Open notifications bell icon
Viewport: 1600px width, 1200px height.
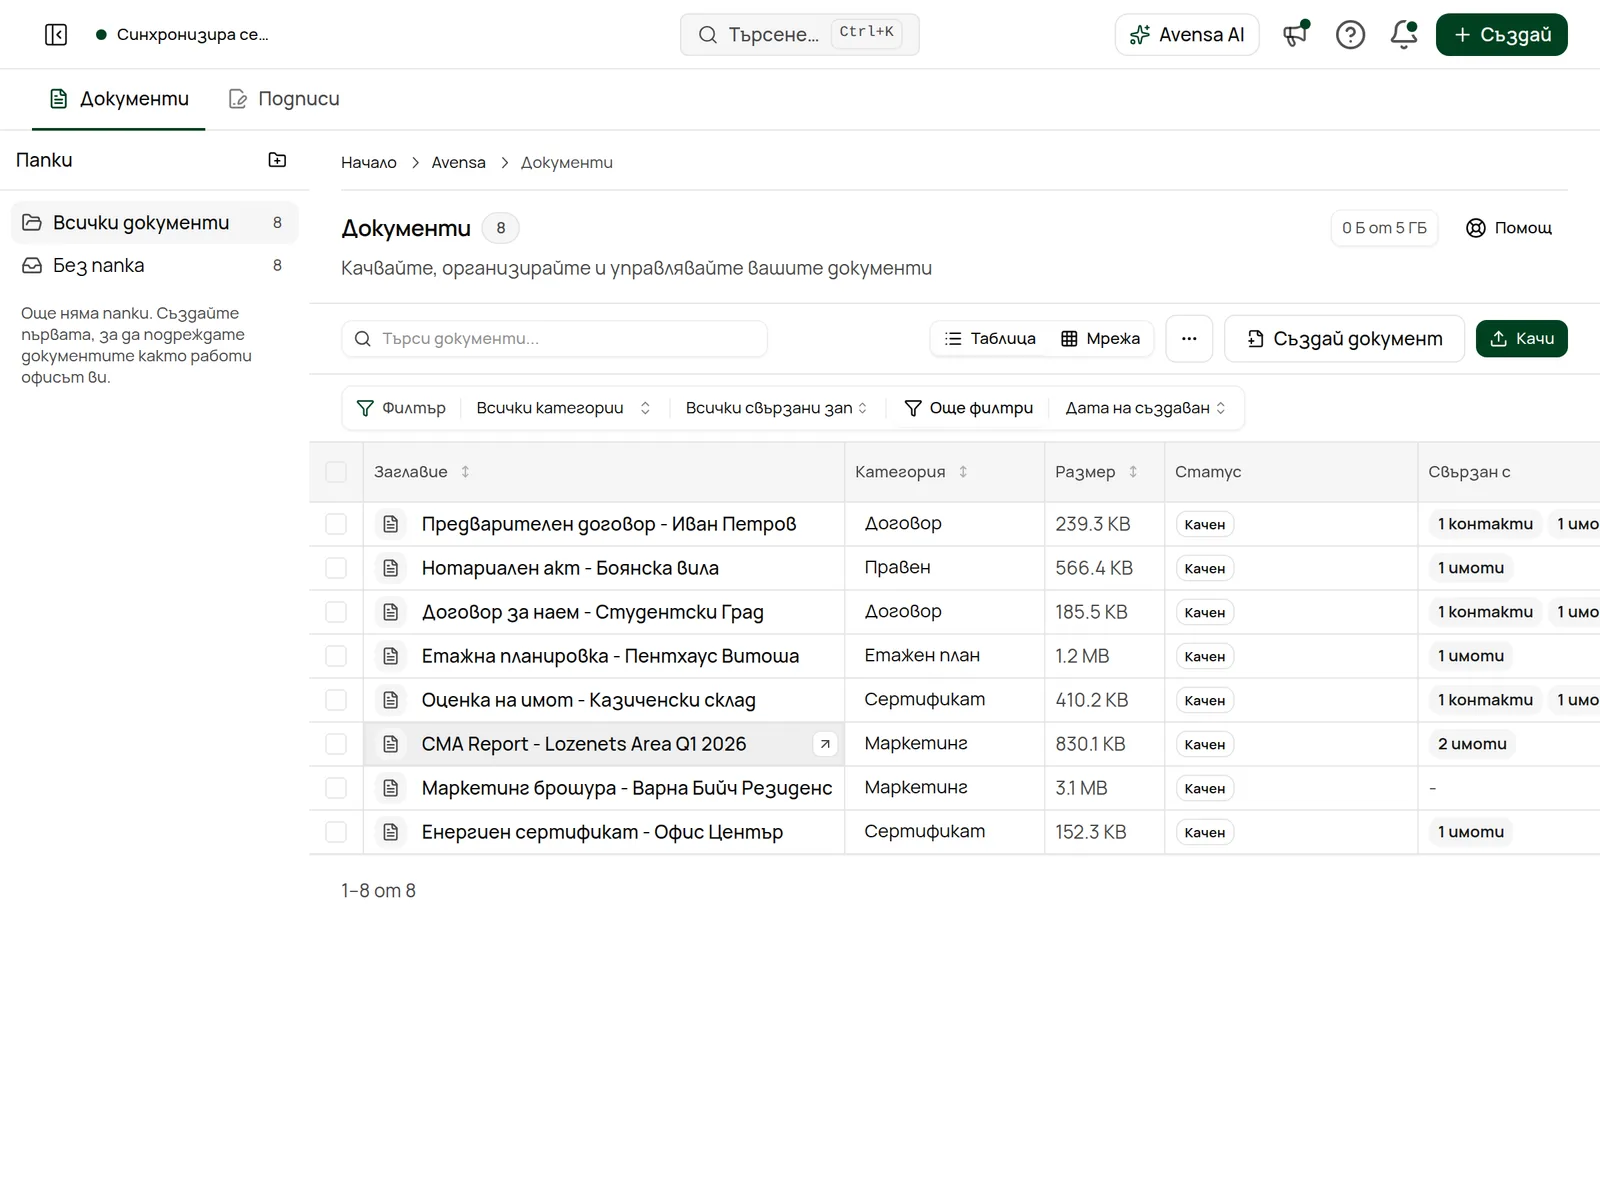click(x=1404, y=35)
